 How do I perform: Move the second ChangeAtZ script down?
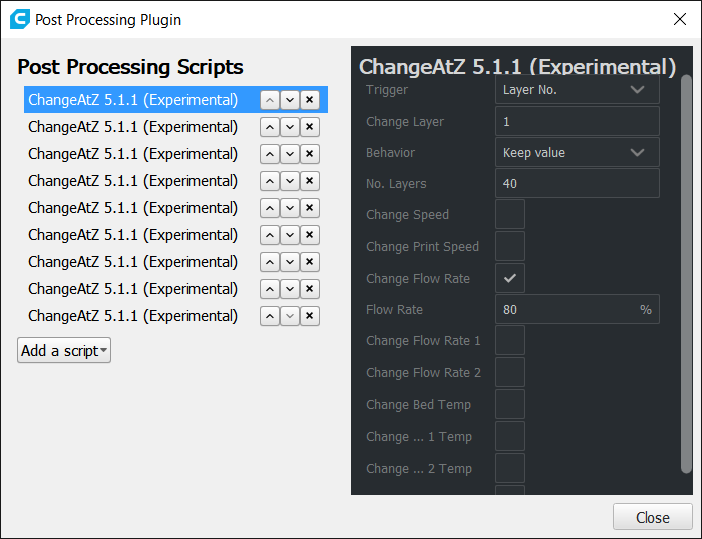pos(290,127)
